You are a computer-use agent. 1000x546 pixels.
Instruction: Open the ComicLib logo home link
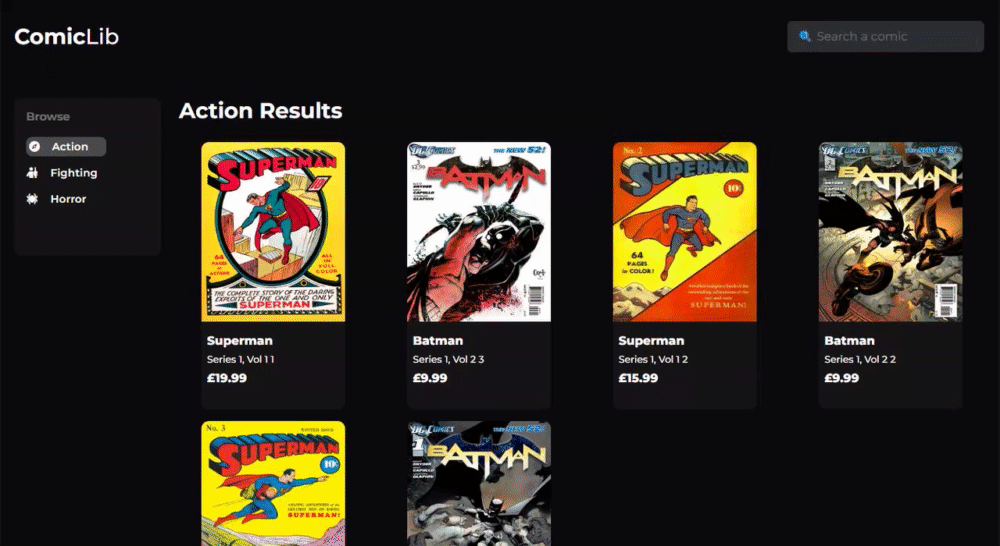66,36
